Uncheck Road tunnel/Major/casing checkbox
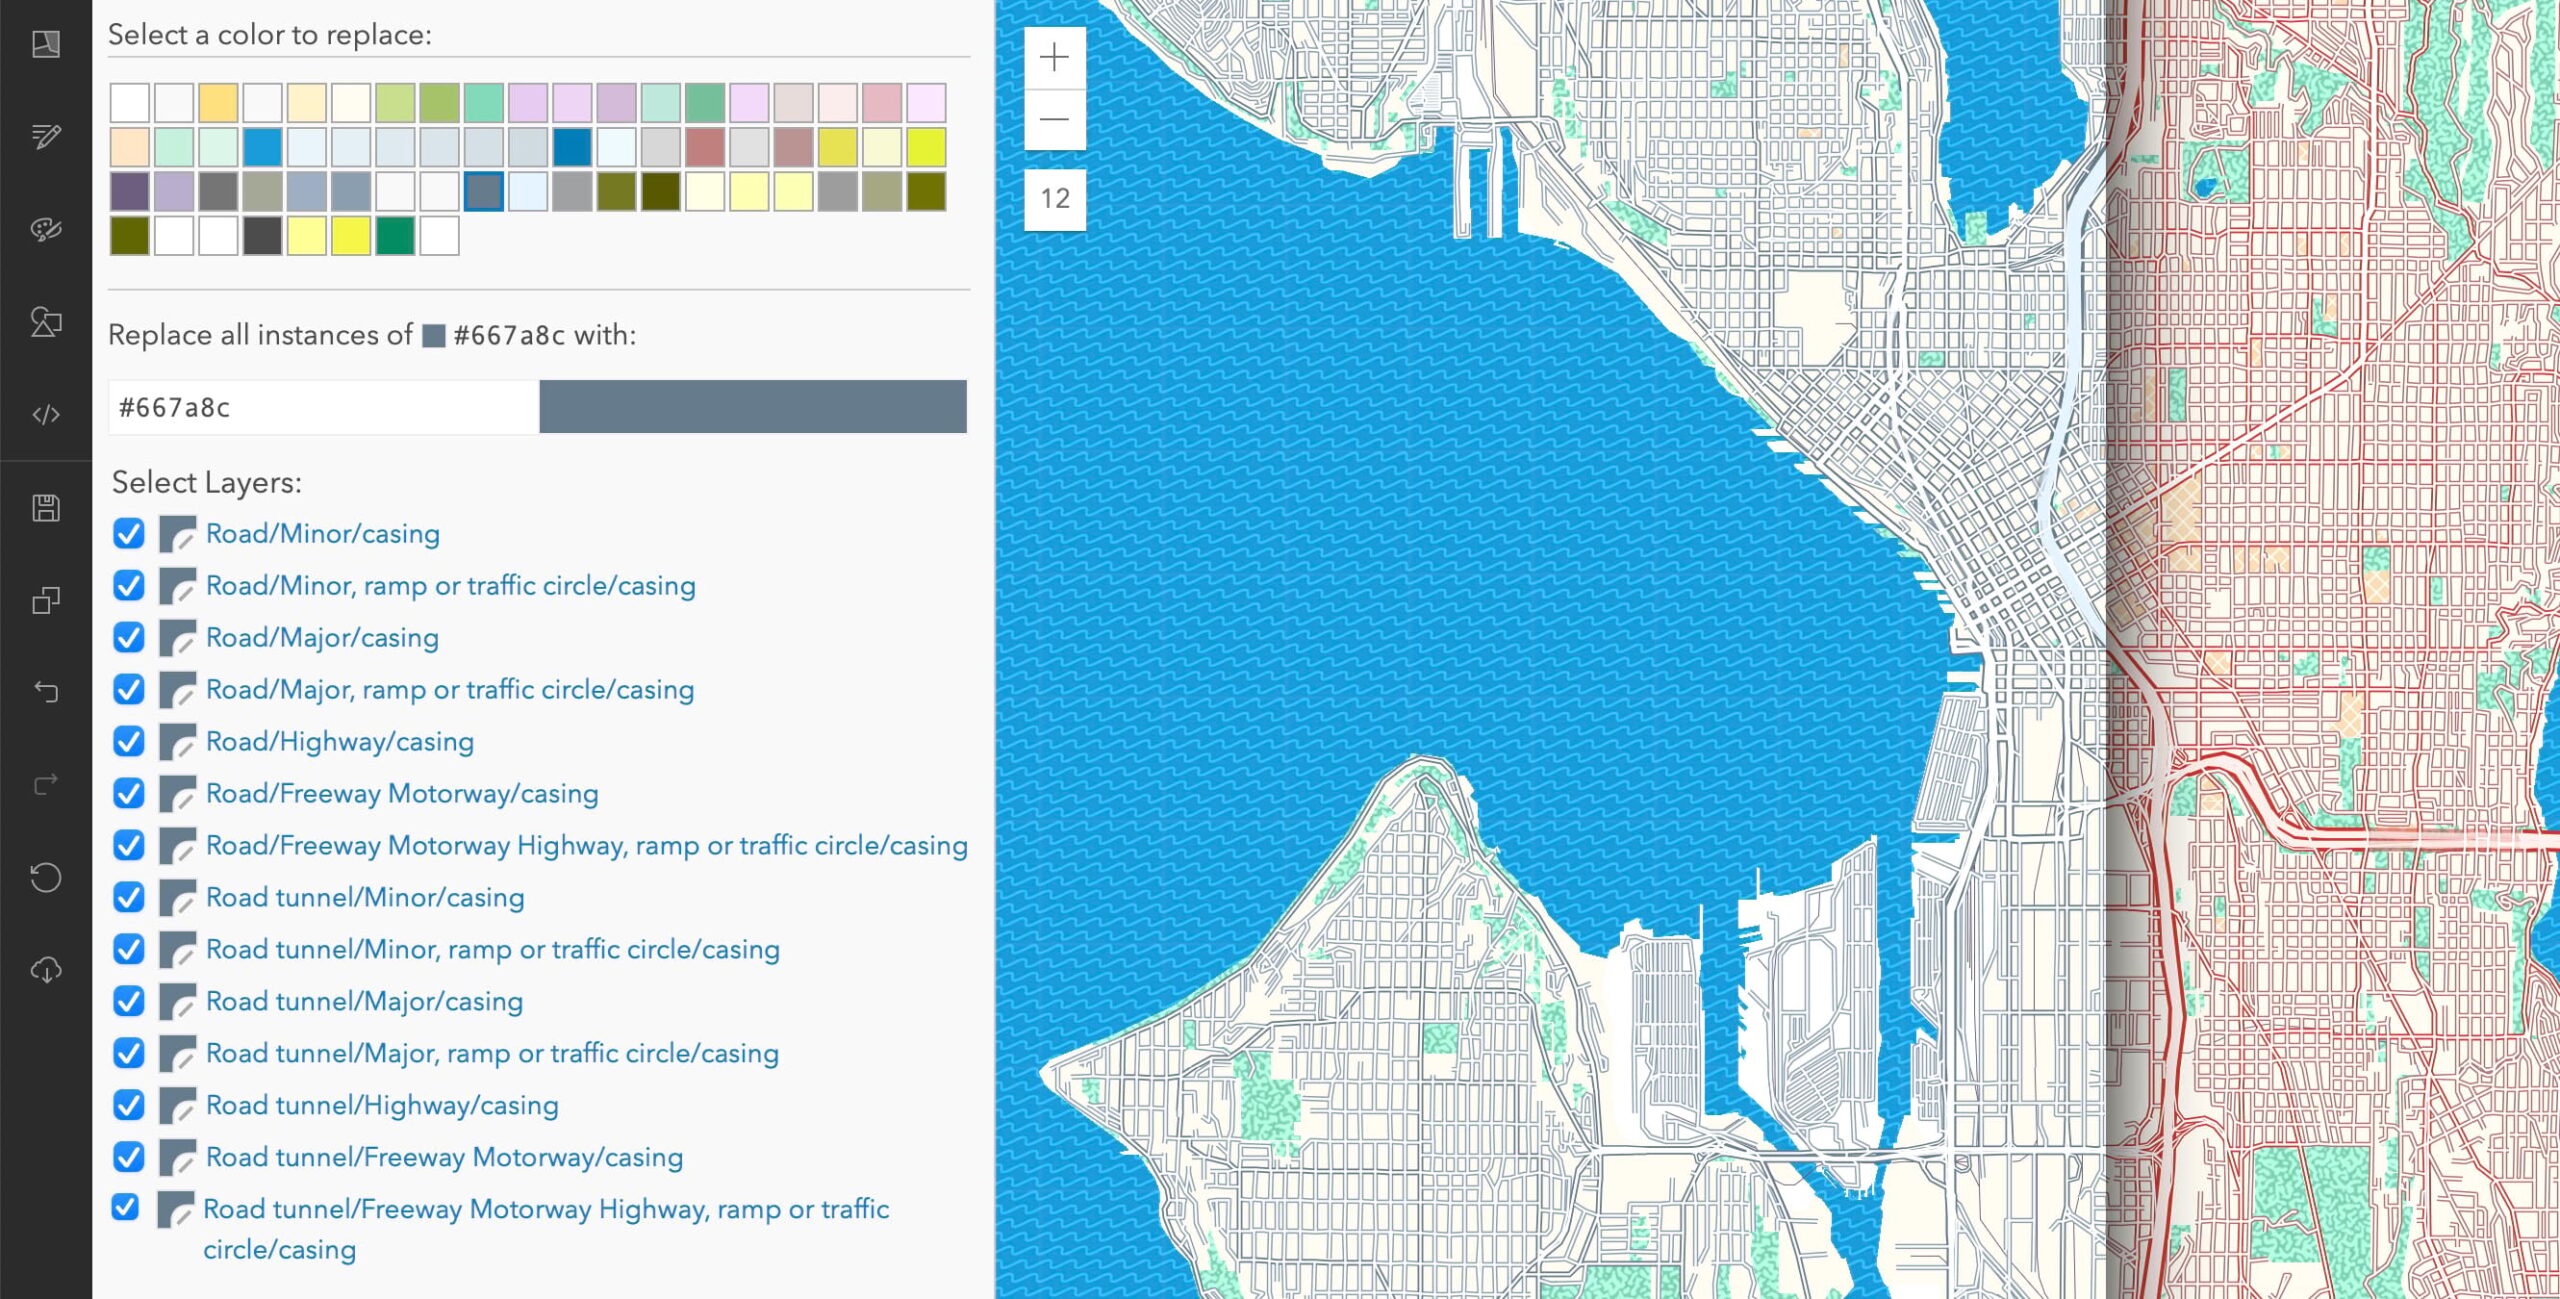Screen dimensions: 2560x1299 point(129,1002)
